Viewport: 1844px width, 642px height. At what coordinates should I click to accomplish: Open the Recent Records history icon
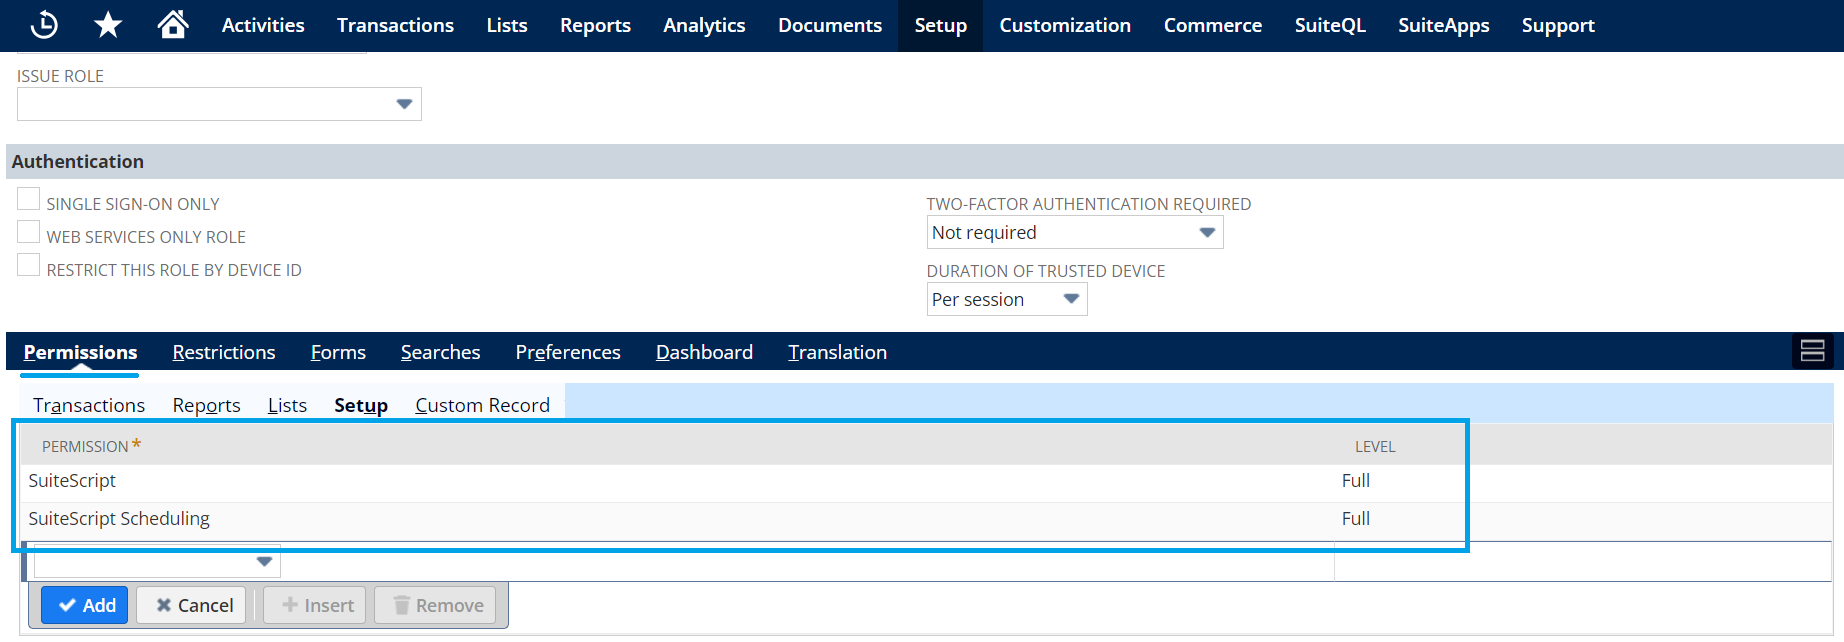click(45, 25)
